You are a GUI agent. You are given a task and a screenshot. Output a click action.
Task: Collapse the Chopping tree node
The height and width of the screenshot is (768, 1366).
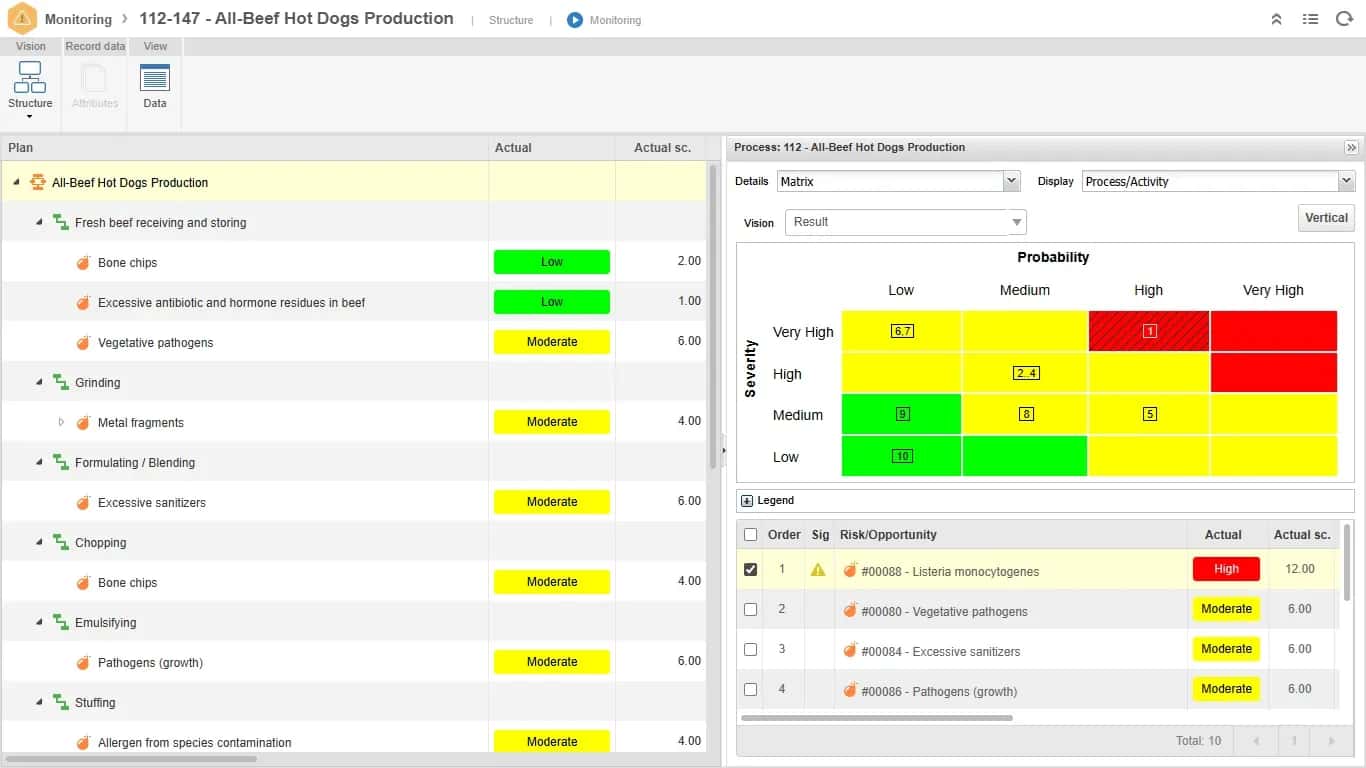(x=40, y=542)
